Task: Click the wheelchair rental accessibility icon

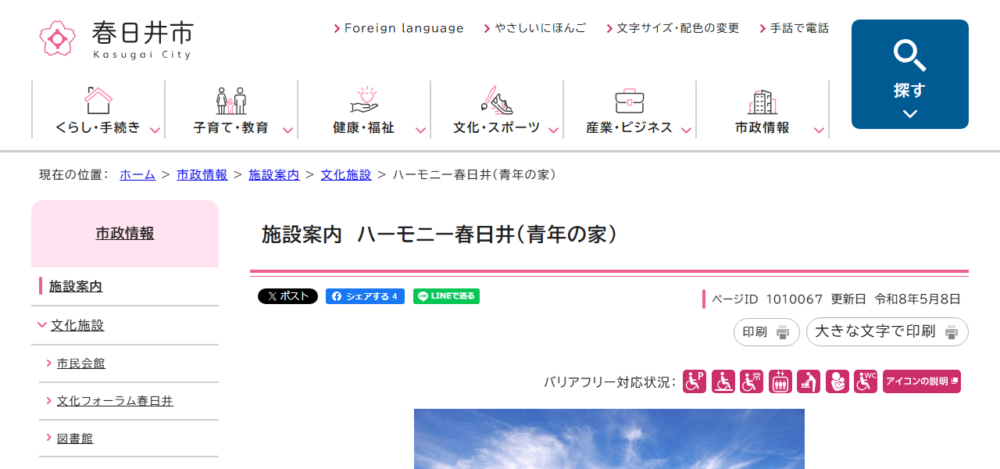Action: coord(751,382)
